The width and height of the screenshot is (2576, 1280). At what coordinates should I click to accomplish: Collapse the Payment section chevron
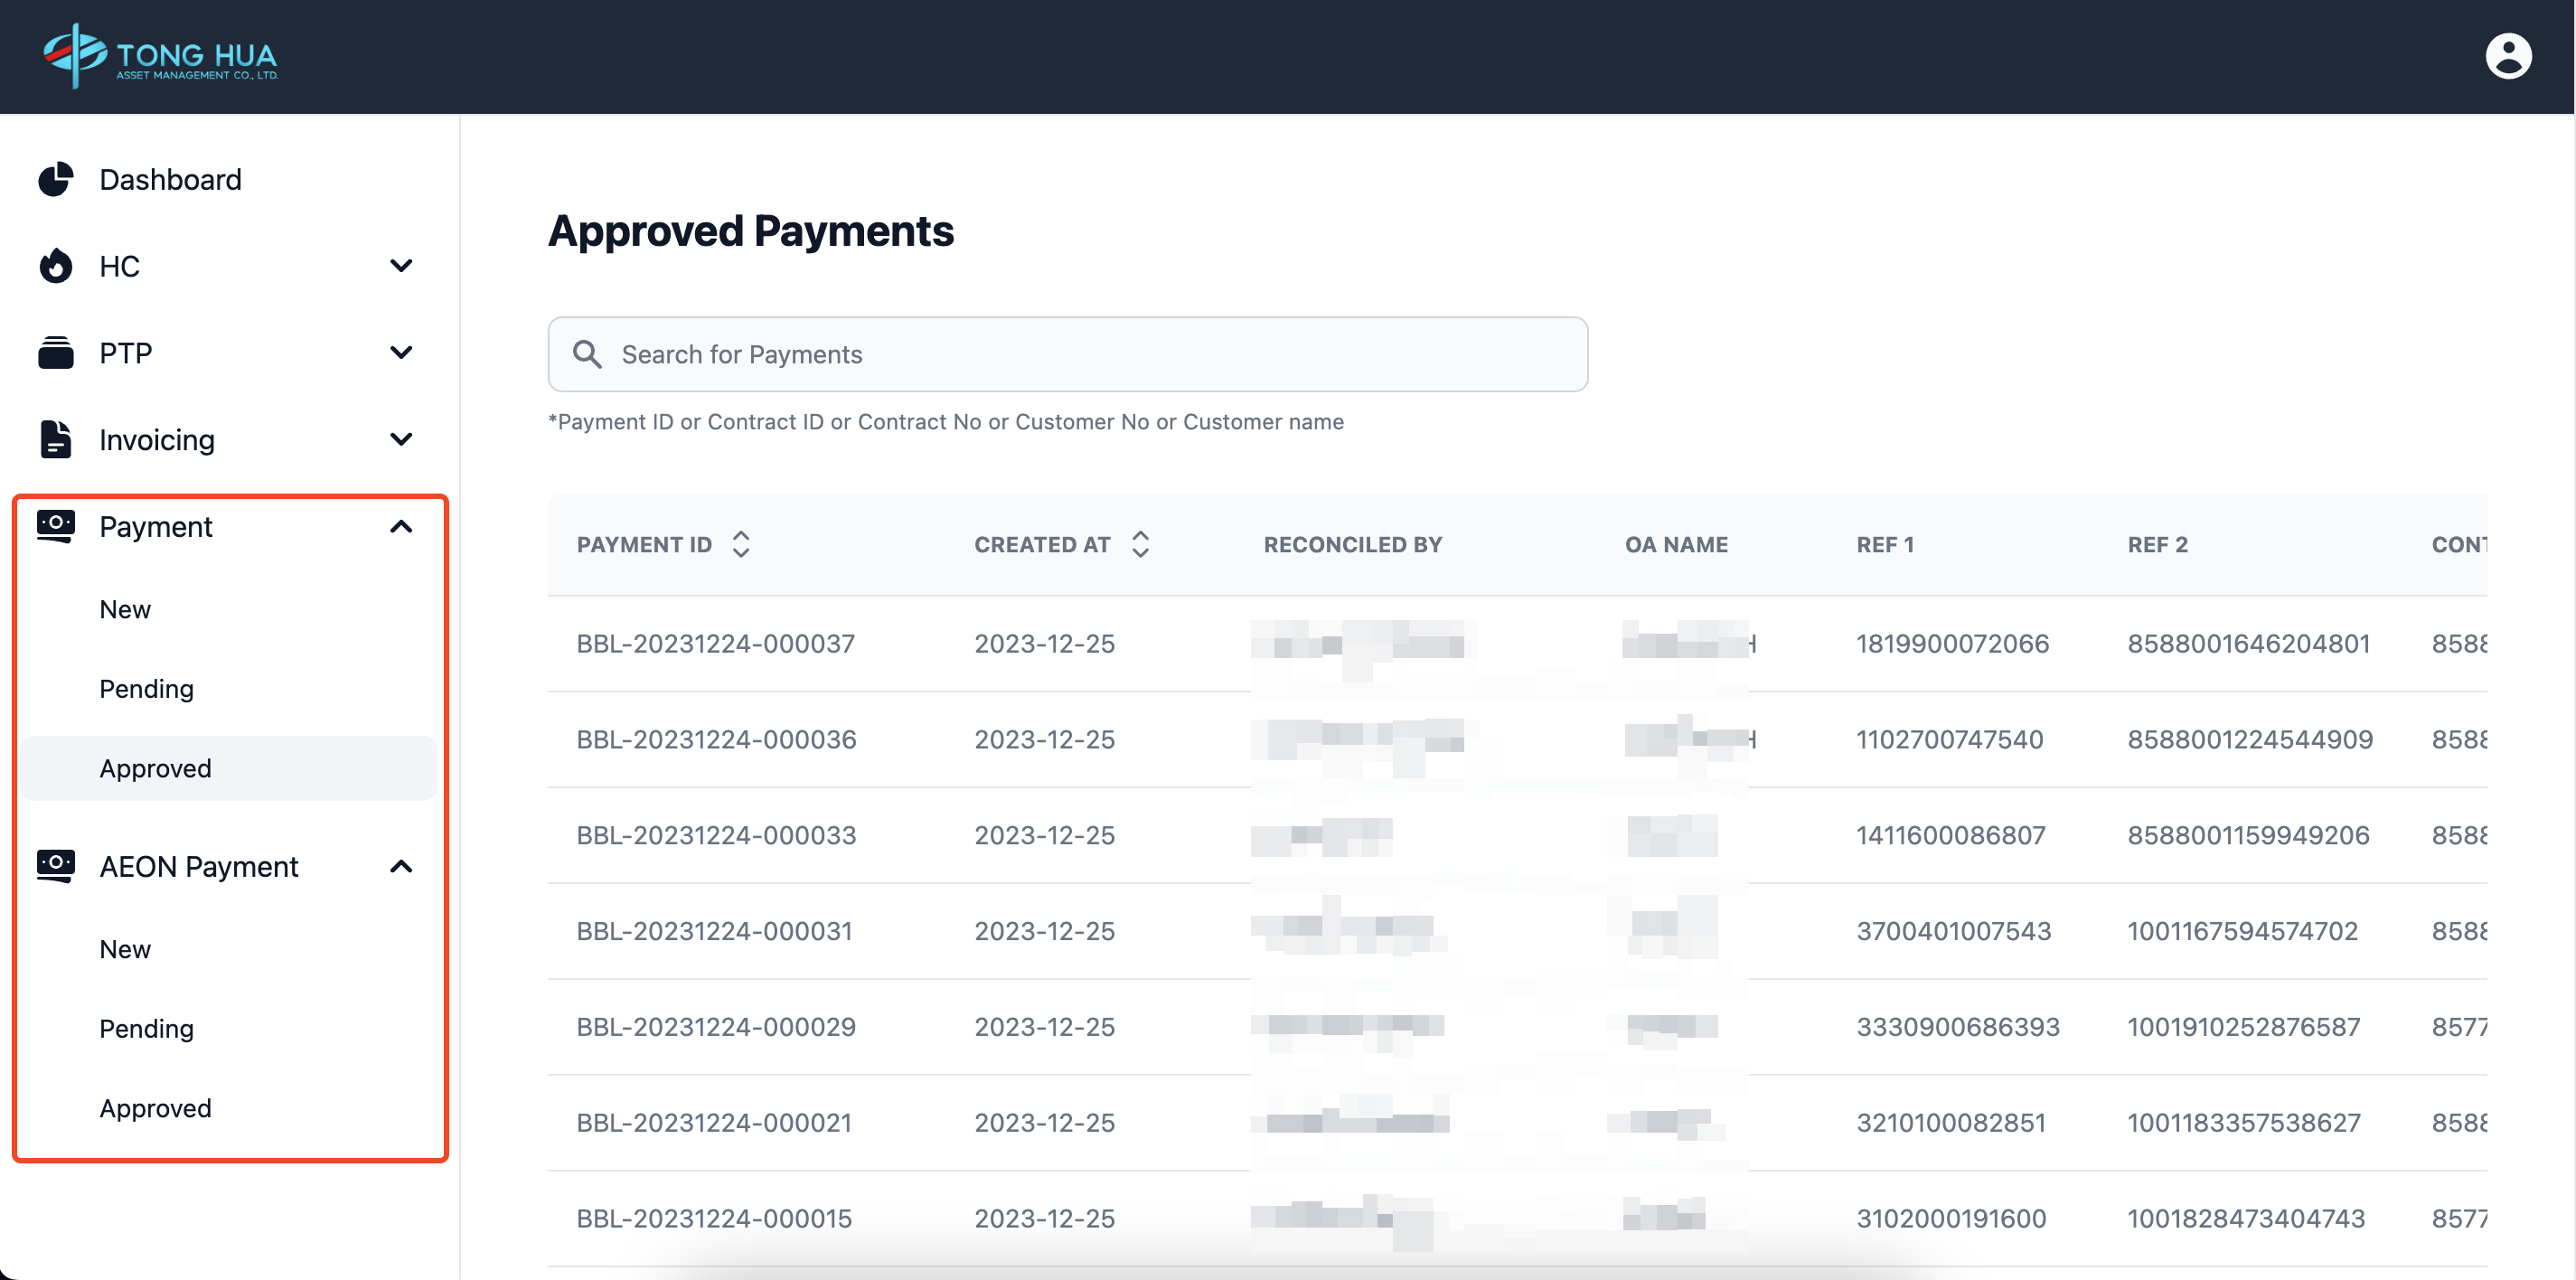[401, 527]
